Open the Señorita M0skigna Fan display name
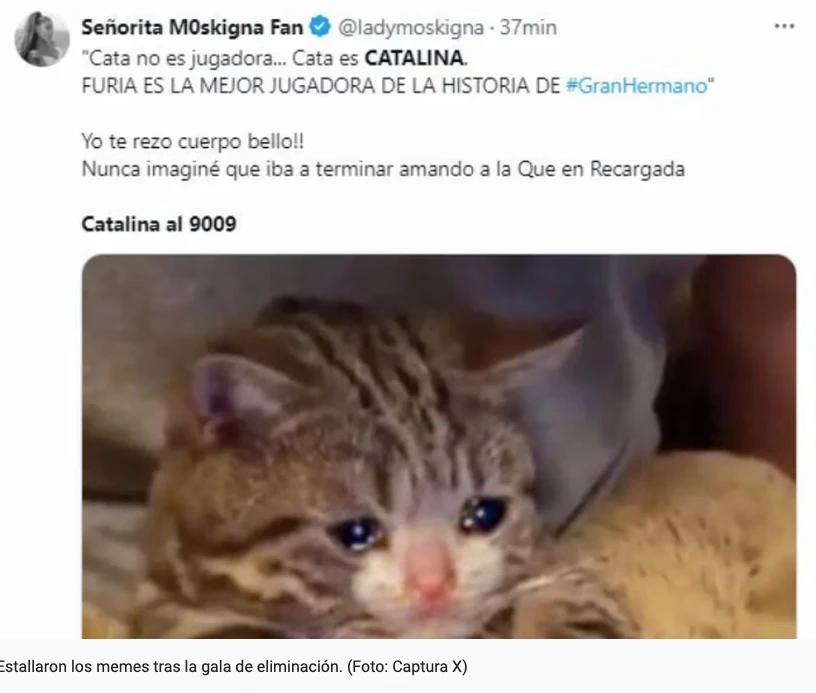This screenshot has width=816, height=693. (x=192, y=27)
